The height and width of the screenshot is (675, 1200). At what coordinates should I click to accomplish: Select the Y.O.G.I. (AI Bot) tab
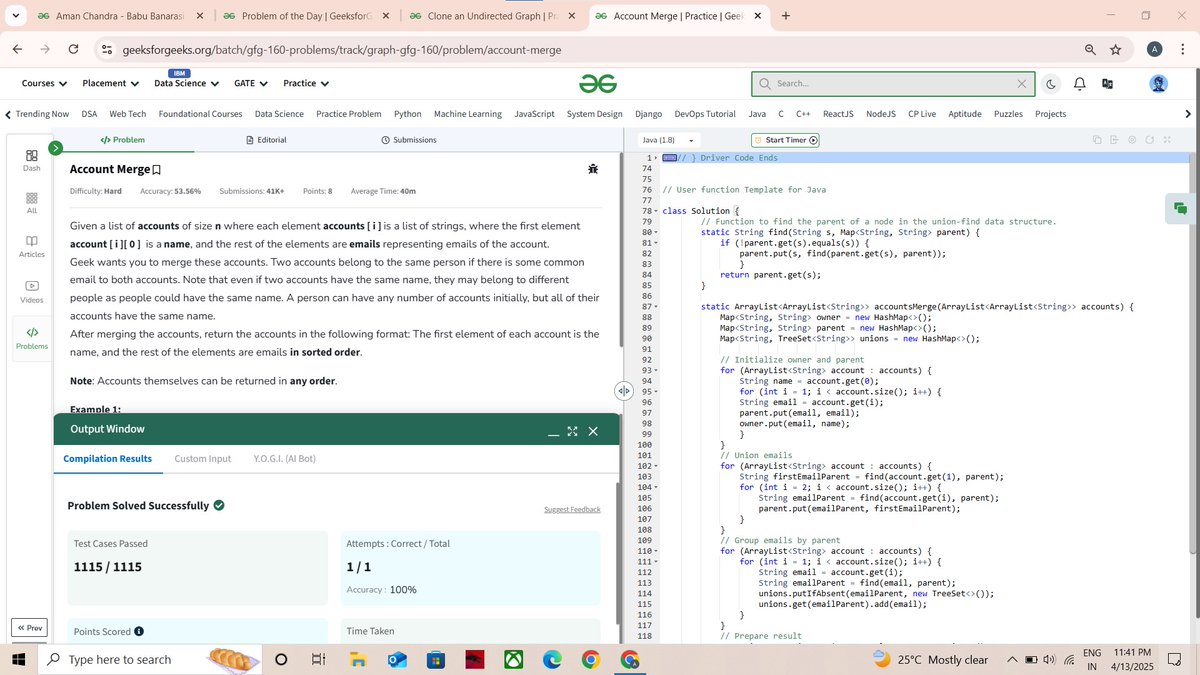(285, 459)
